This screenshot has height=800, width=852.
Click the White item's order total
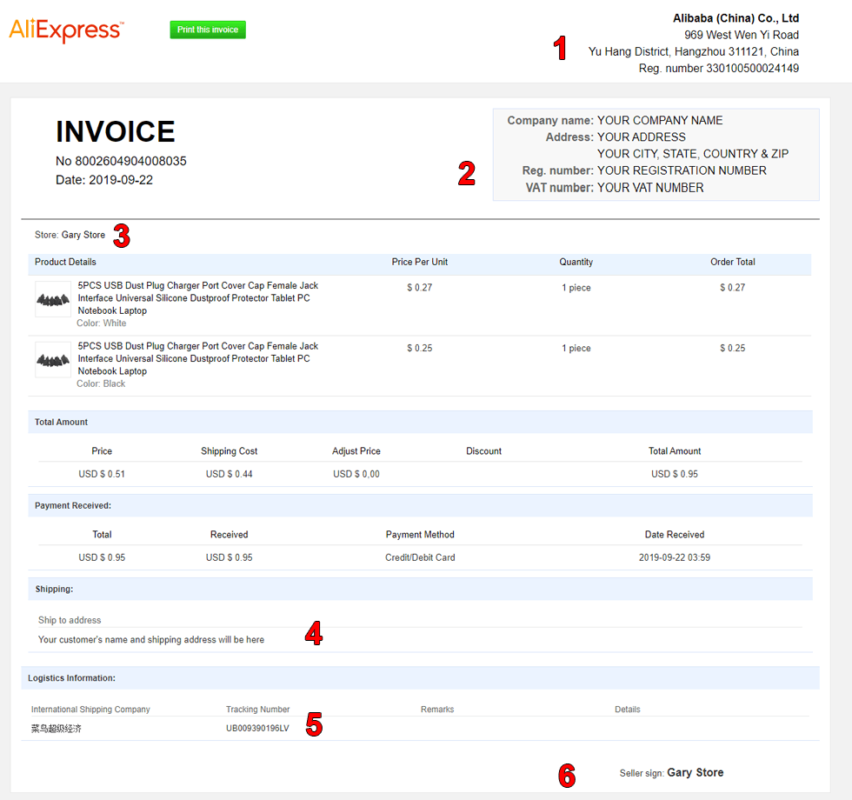(732, 288)
